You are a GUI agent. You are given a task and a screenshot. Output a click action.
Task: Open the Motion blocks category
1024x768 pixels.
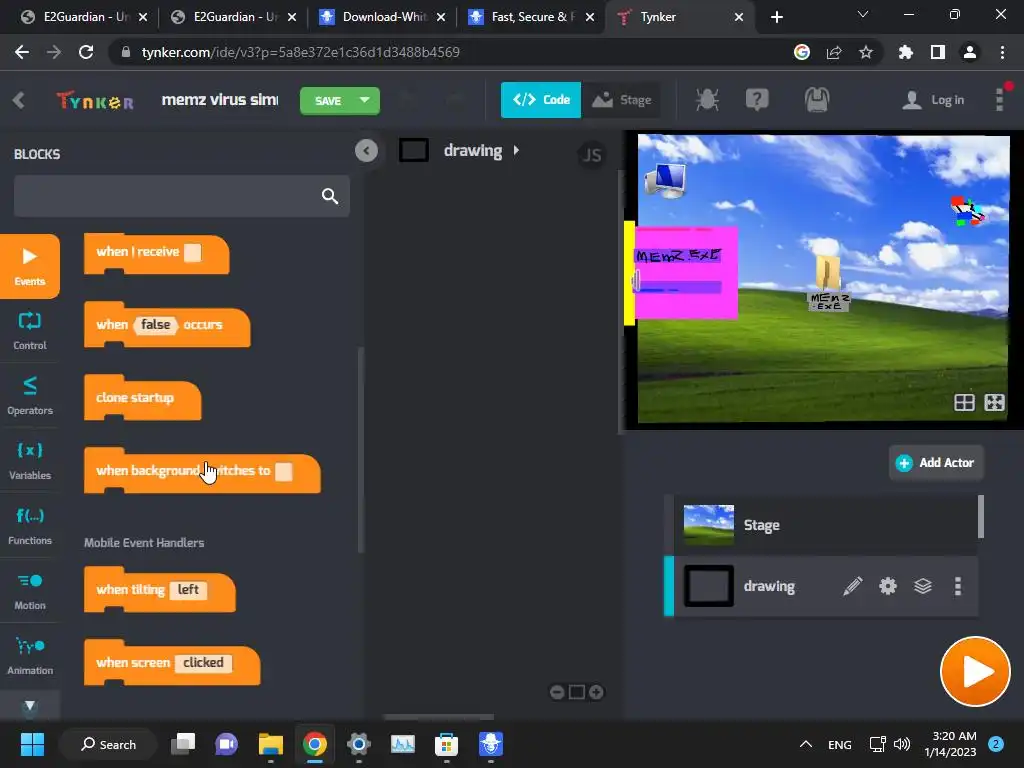tap(29, 591)
